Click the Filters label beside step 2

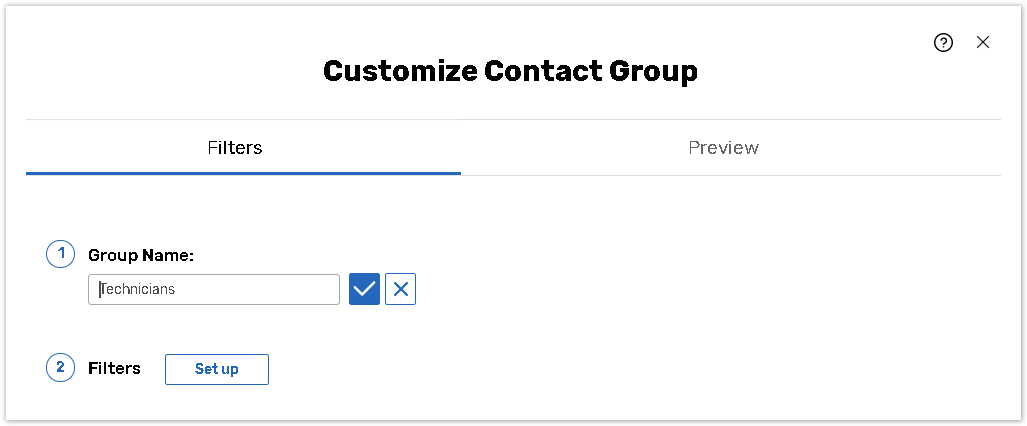(114, 369)
